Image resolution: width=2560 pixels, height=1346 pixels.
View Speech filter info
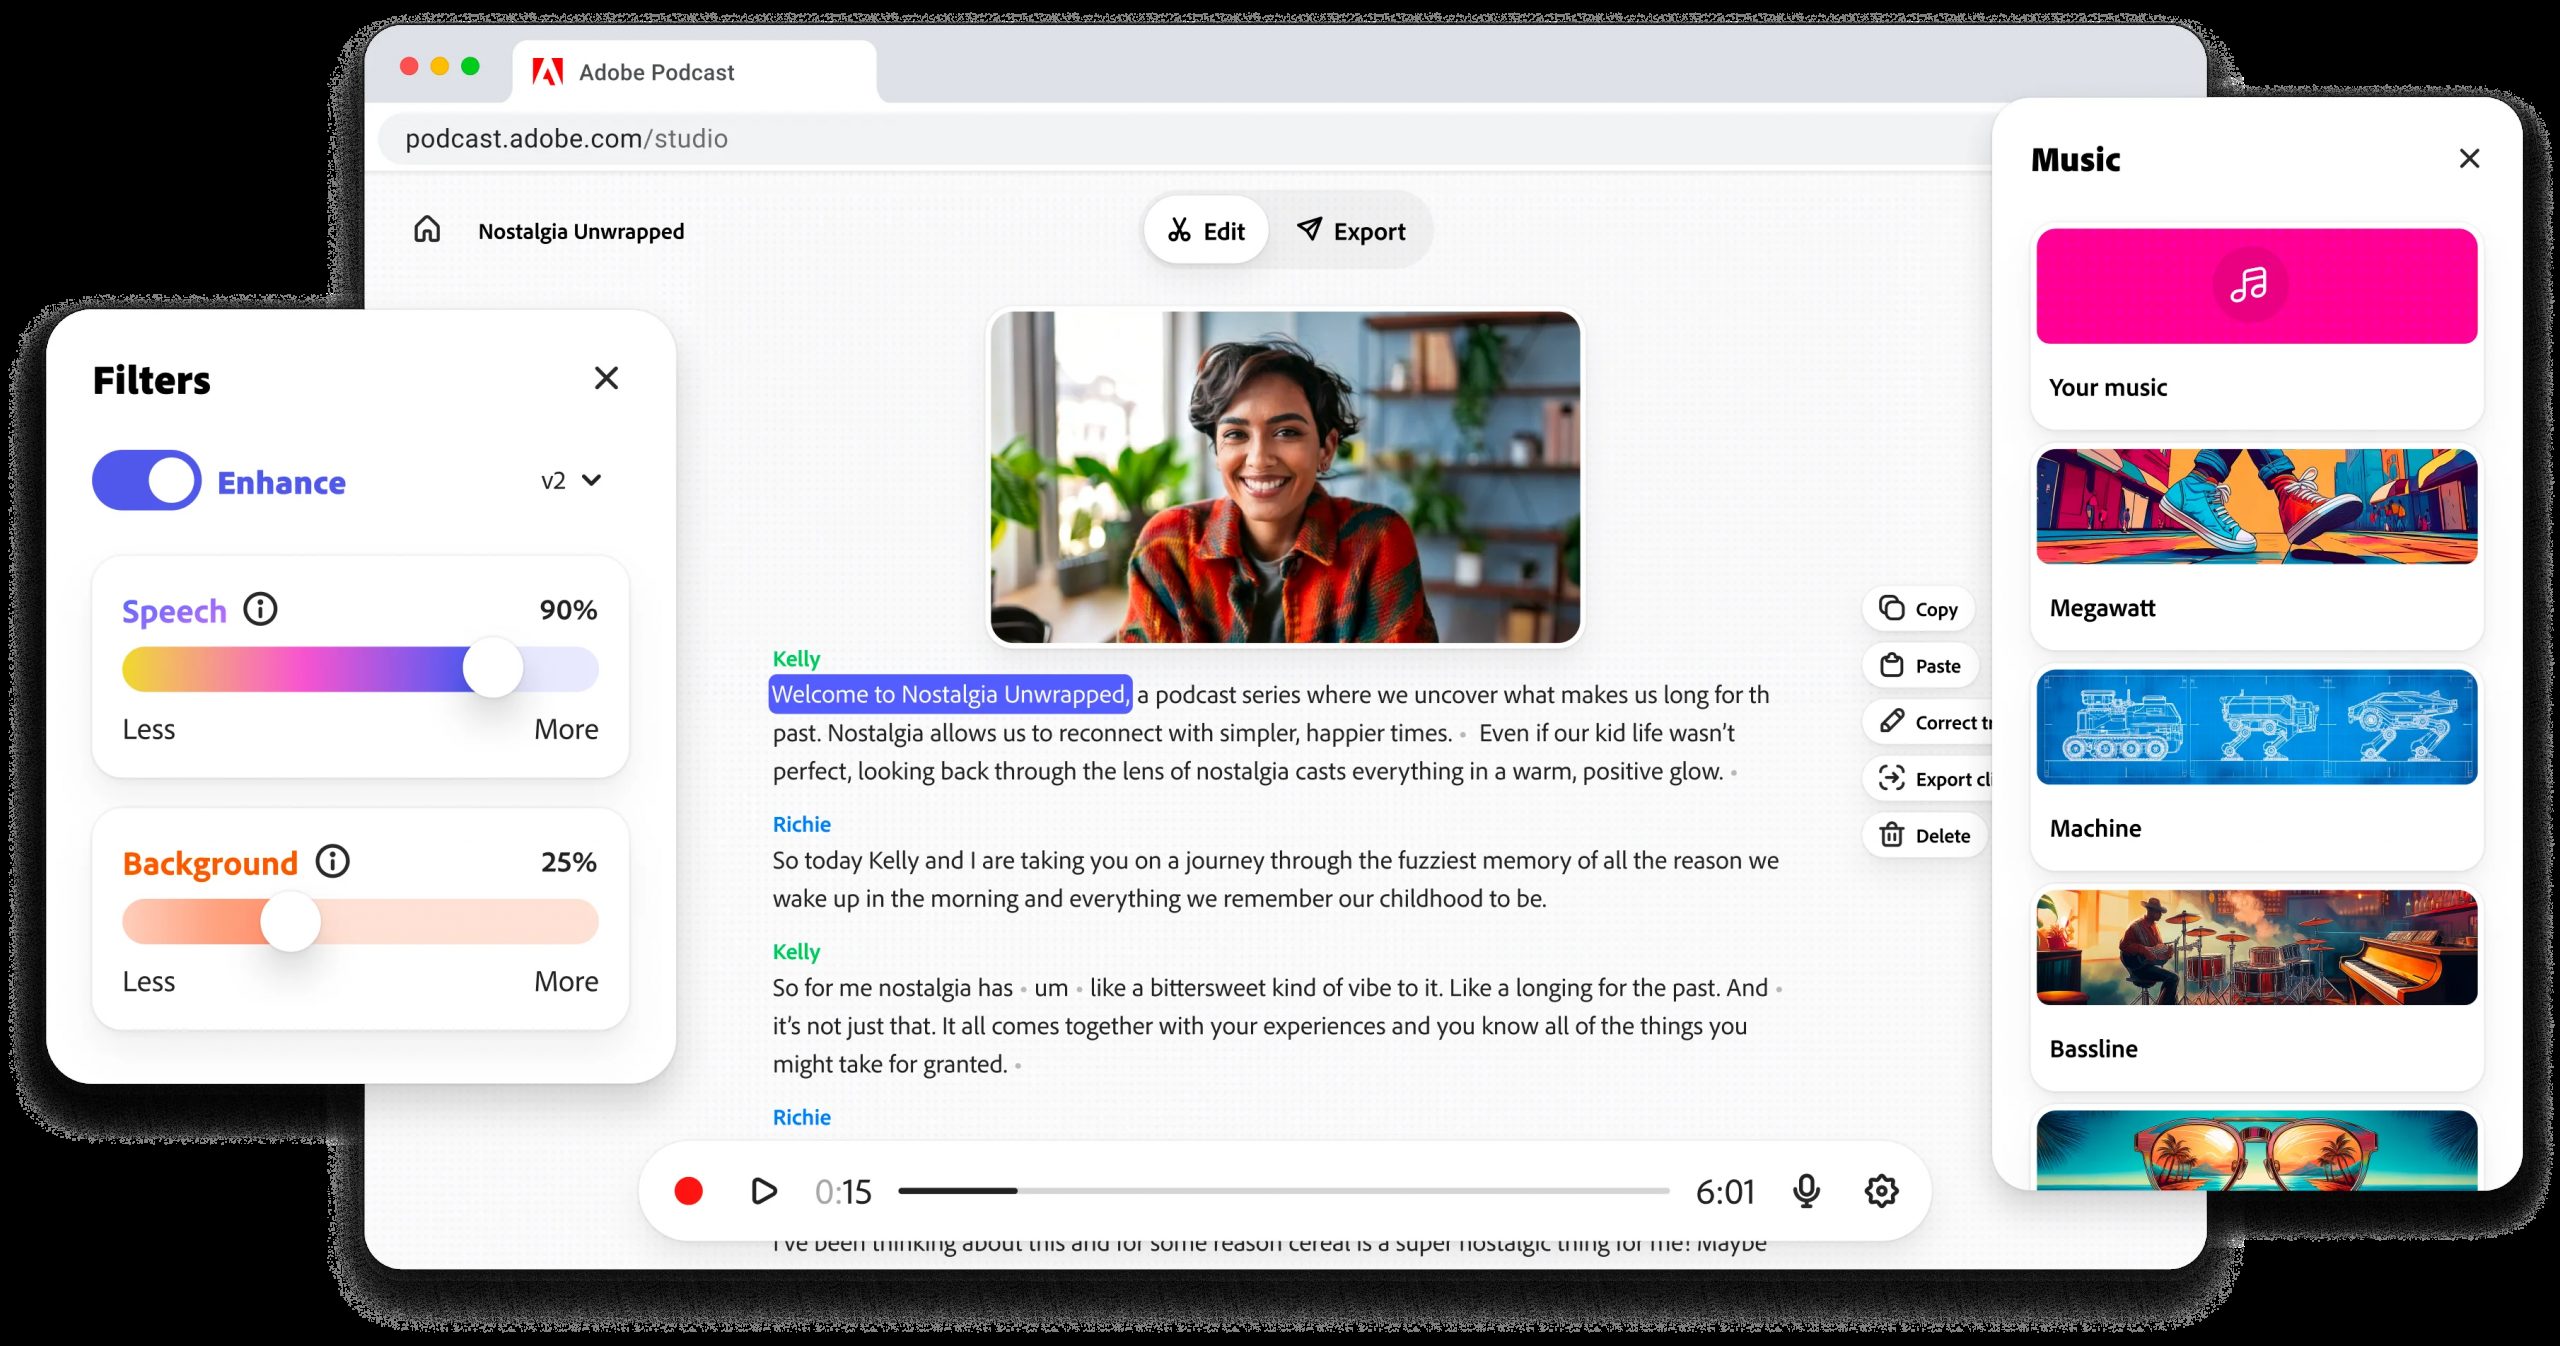tap(259, 609)
